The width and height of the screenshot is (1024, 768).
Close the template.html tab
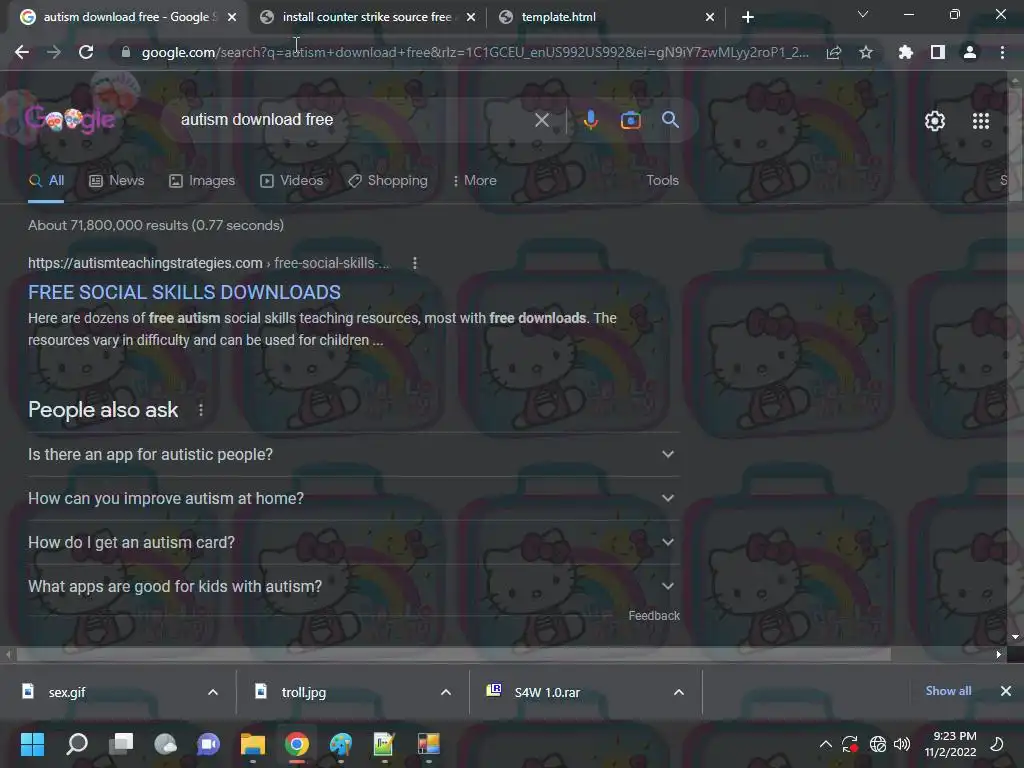710,17
